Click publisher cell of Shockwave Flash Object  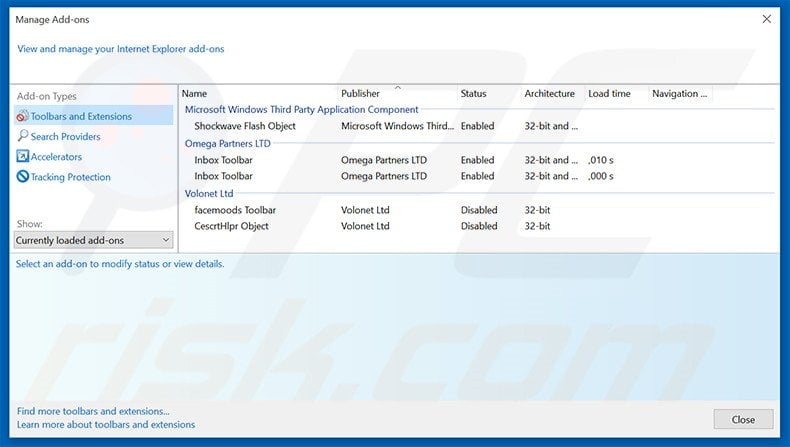(x=397, y=126)
